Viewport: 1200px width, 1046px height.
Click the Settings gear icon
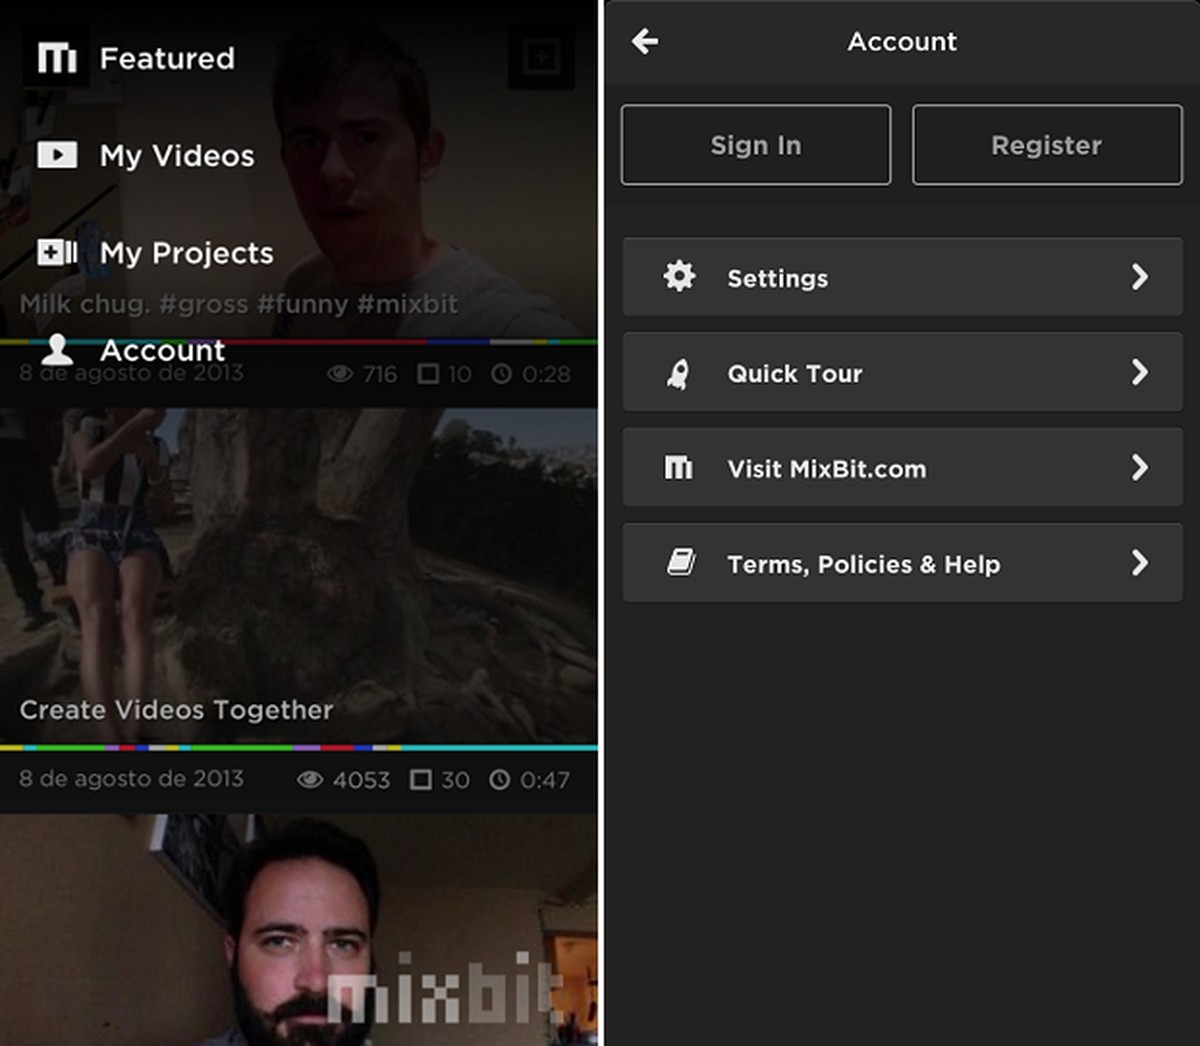coord(679,276)
